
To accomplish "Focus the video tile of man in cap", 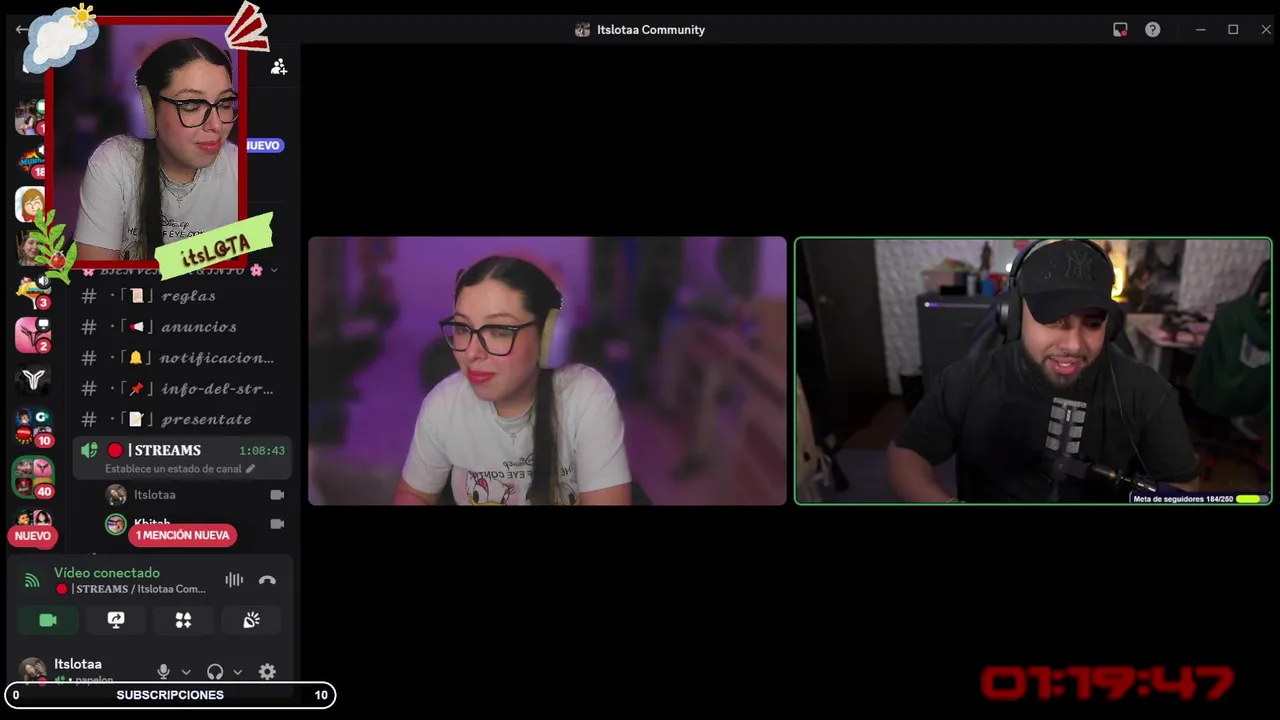I will pyautogui.click(x=1033, y=371).
